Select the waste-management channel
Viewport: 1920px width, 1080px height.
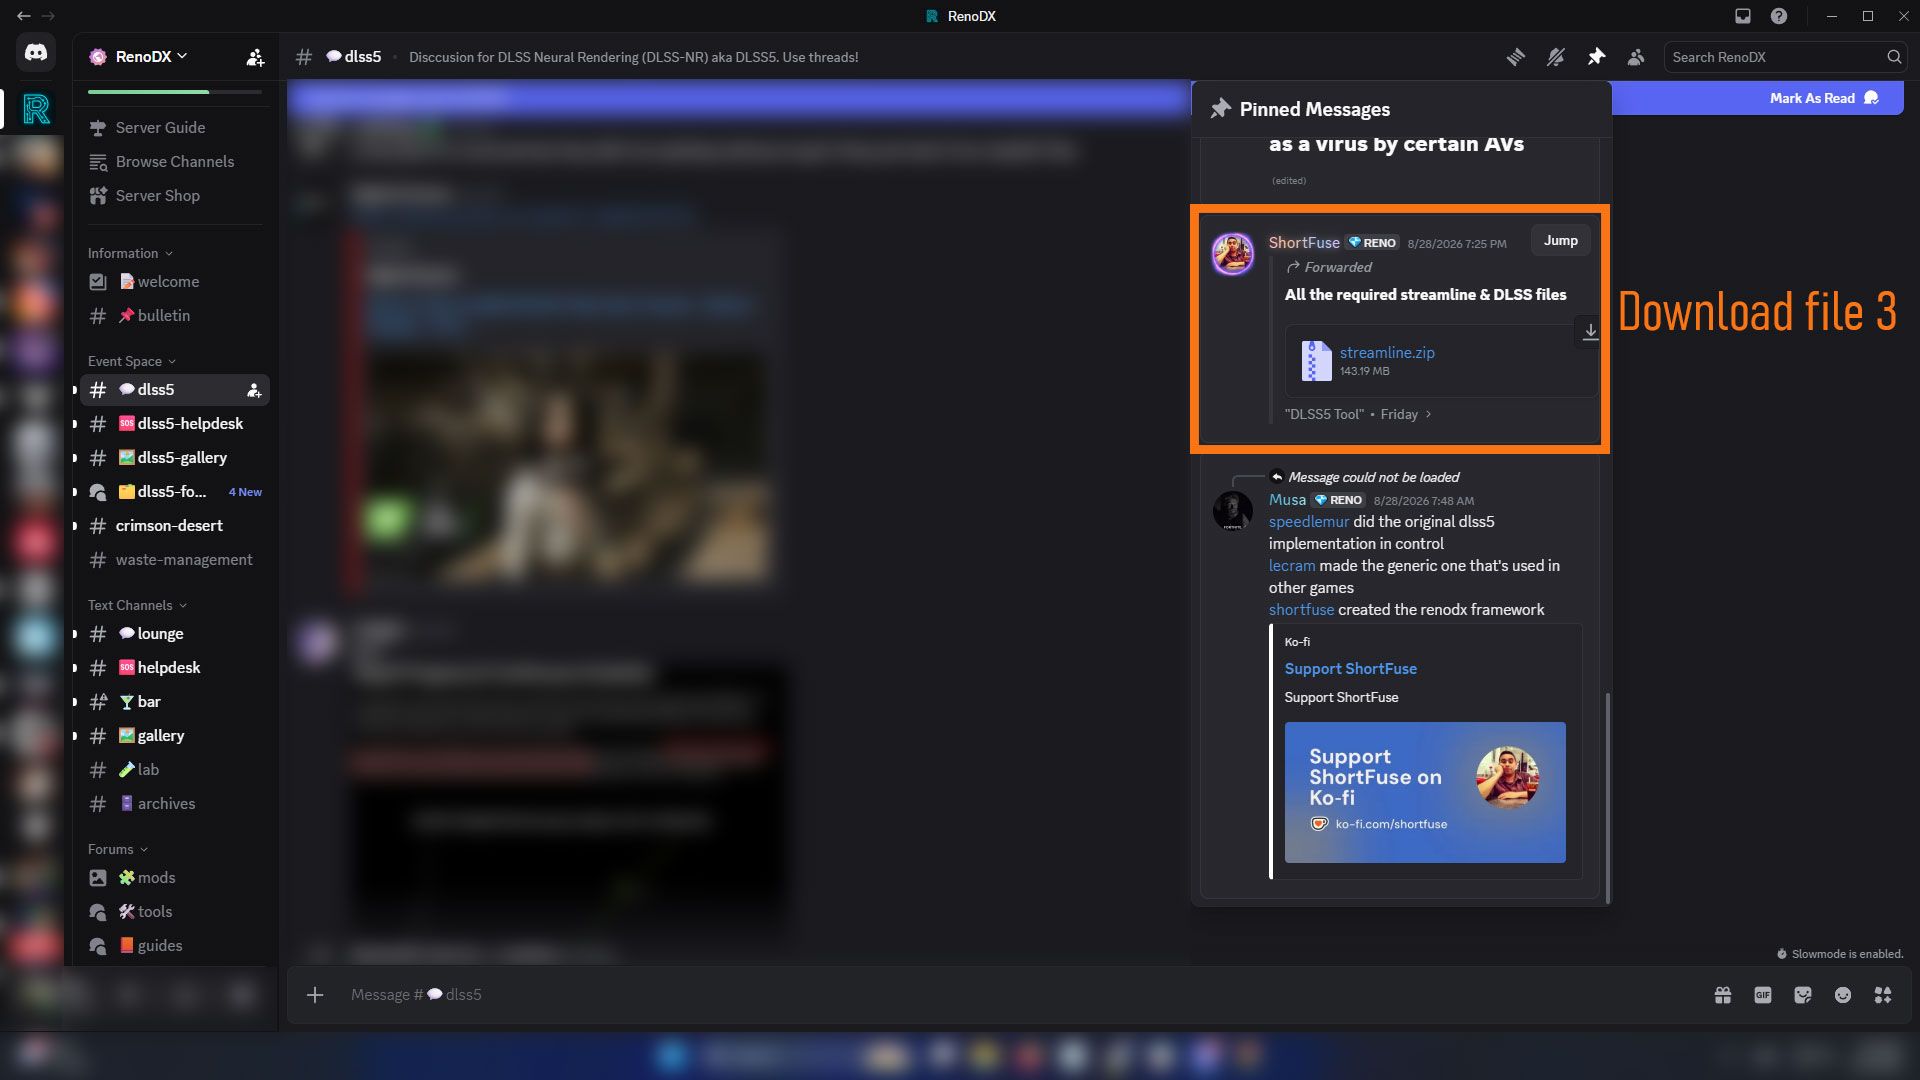pyautogui.click(x=175, y=560)
